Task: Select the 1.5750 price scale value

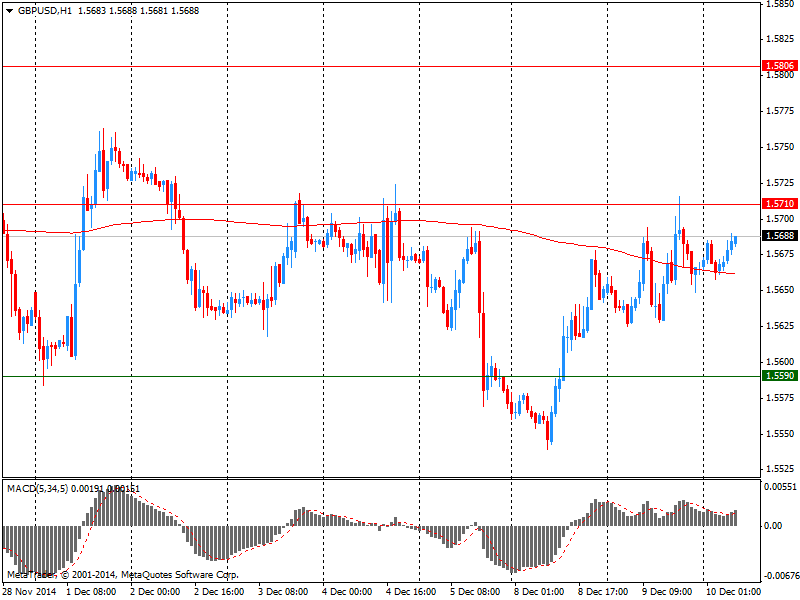Action: tap(781, 147)
